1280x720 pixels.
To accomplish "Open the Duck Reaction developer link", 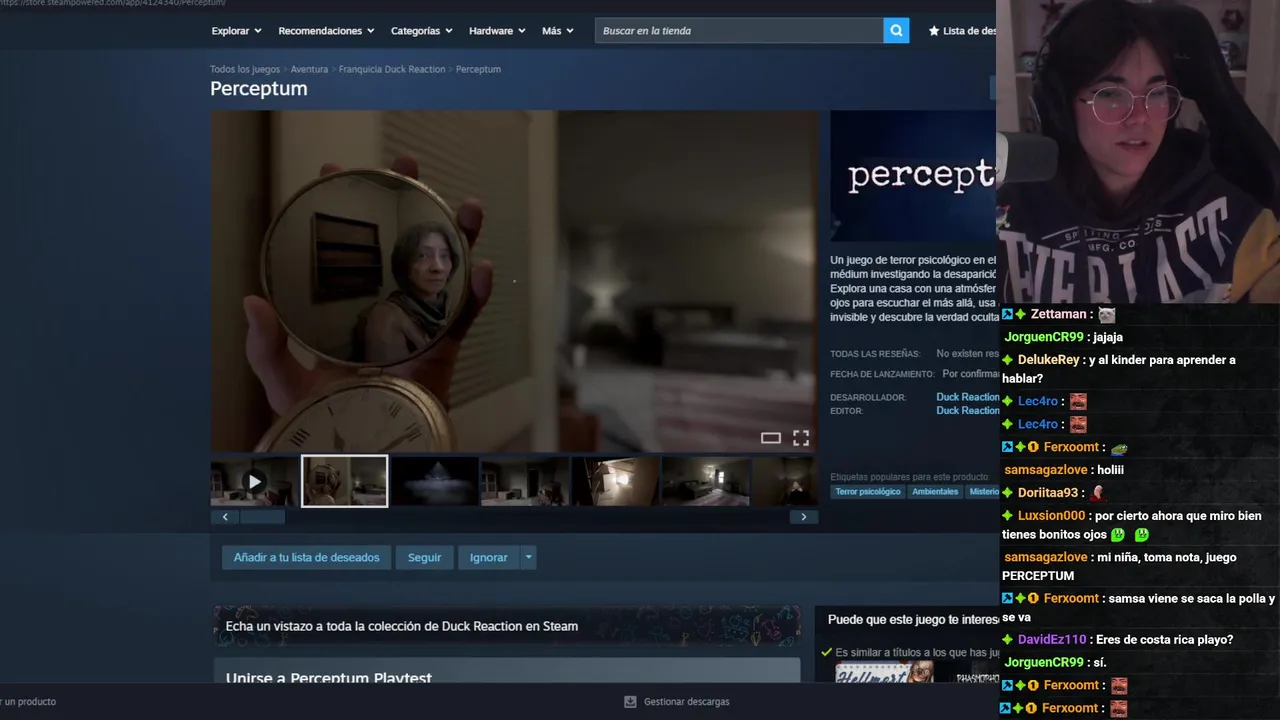I will pyautogui.click(x=967, y=397).
